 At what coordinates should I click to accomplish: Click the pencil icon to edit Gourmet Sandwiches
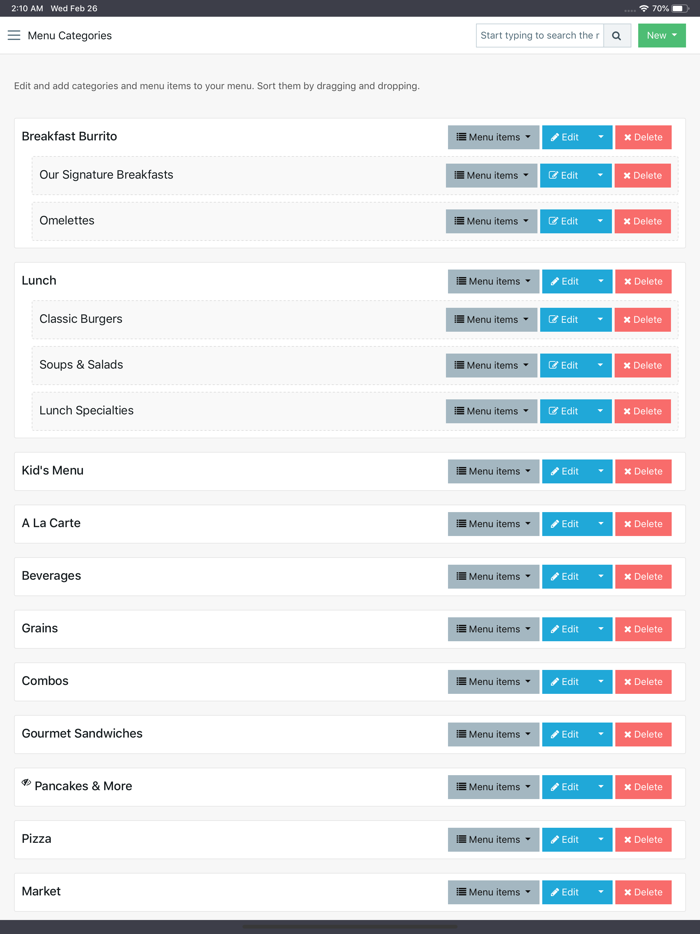click(558, 734)
